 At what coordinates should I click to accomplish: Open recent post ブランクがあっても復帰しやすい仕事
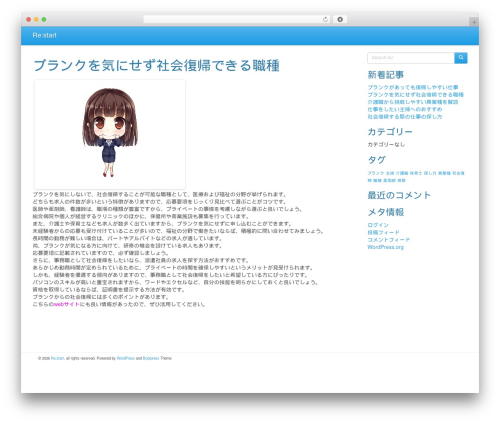click(x=413, y=87)
